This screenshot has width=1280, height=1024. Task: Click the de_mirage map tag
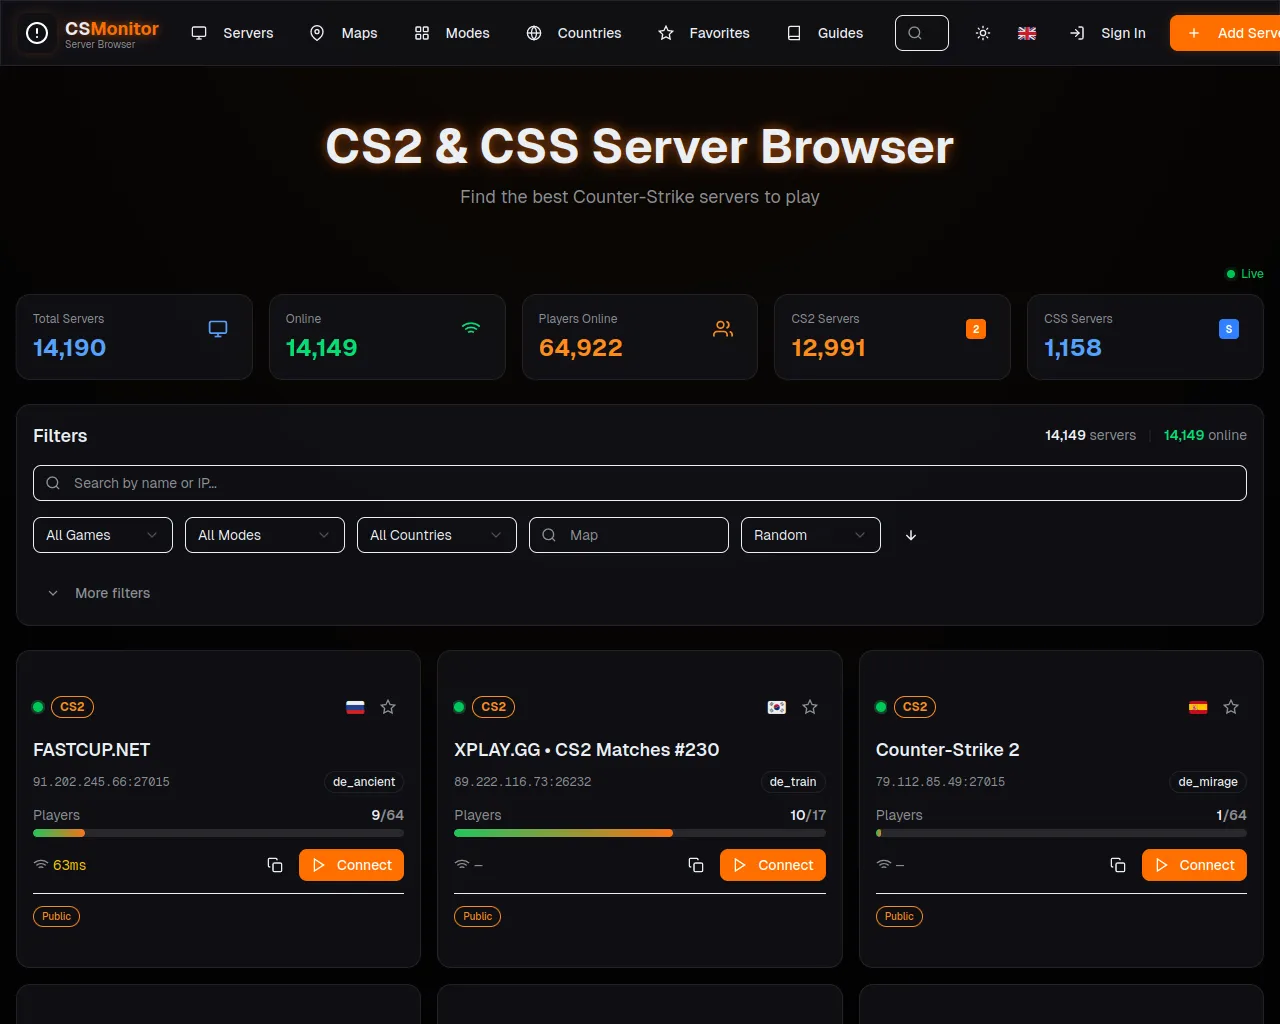pyautogui.click(x=1208, y=782)
